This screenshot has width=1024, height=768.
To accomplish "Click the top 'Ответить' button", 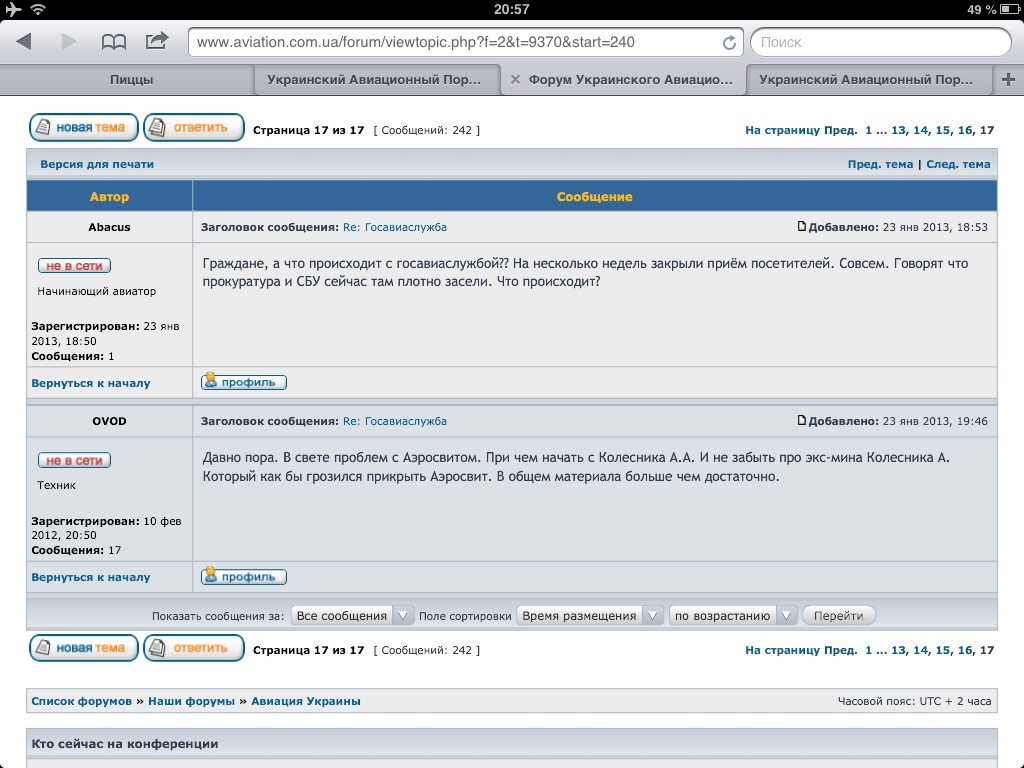I will (194, 128).
